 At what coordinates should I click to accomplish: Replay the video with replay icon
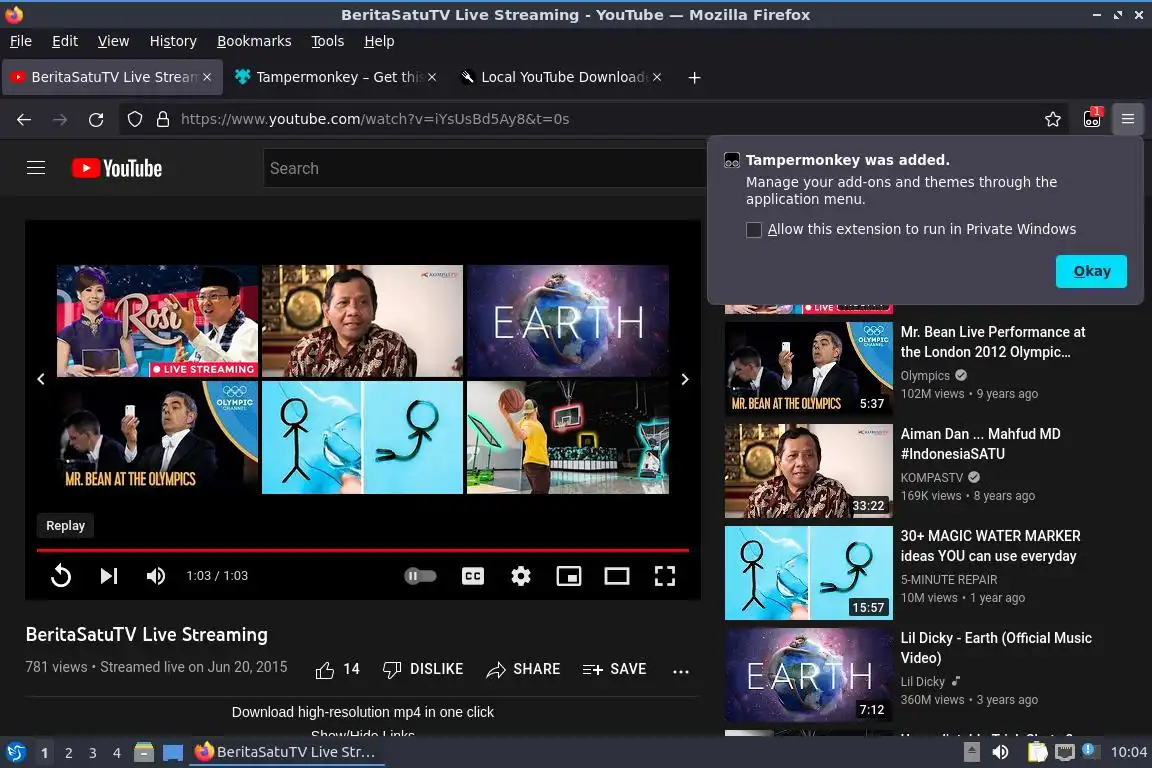pyautogui.click(x=61, y=575)
